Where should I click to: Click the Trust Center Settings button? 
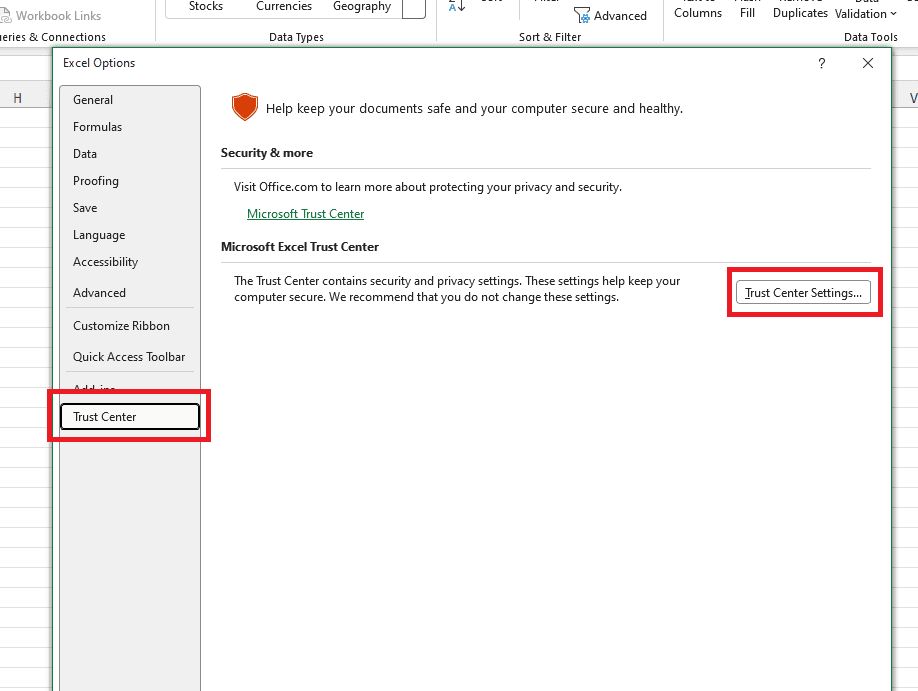(x=803, y=292)
